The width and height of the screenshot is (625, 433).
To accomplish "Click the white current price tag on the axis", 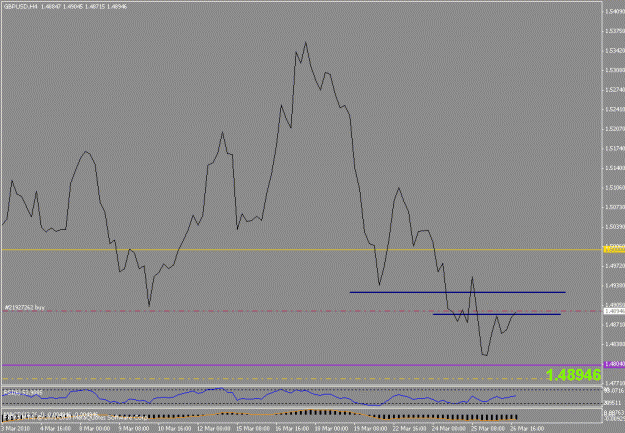I will [614, 311].
